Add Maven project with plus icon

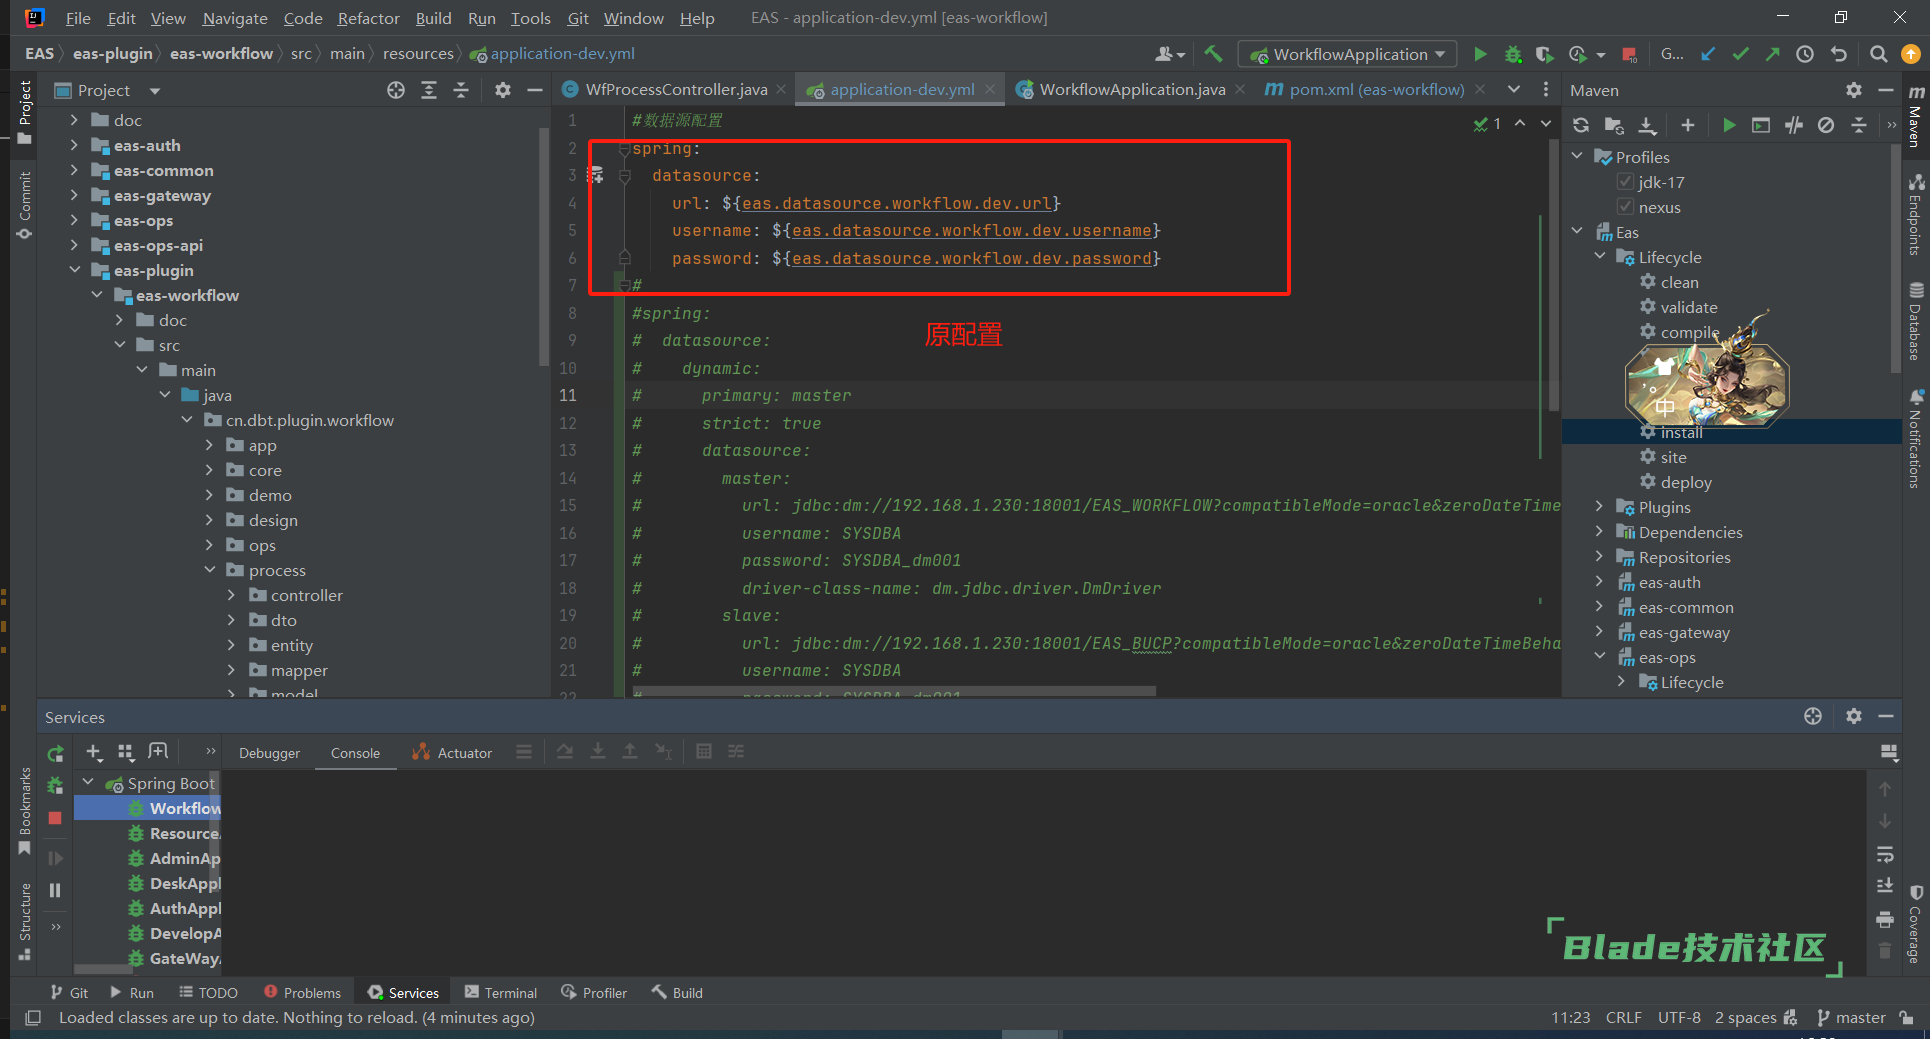click(x=1688, y=125)
